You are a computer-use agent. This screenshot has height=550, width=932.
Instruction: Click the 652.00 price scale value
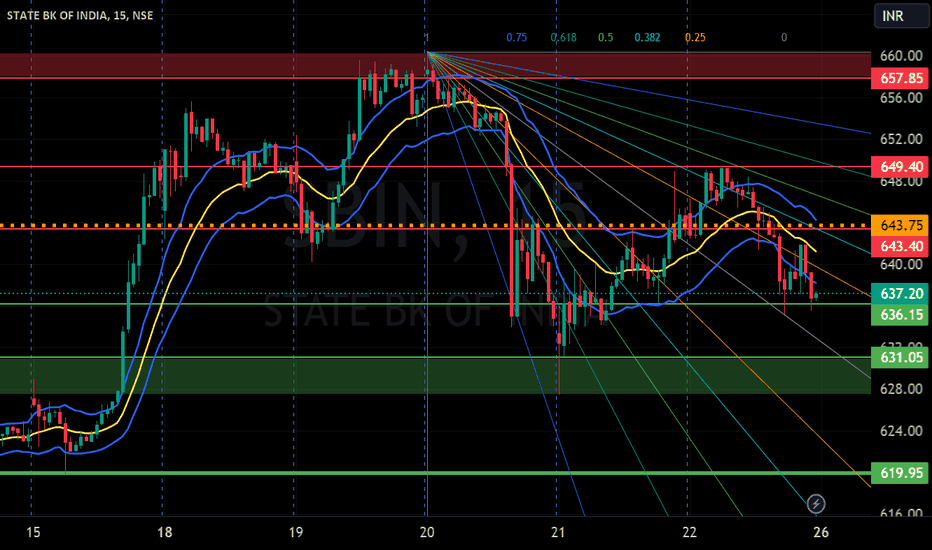pyautogui.click(x=901, y=139)
